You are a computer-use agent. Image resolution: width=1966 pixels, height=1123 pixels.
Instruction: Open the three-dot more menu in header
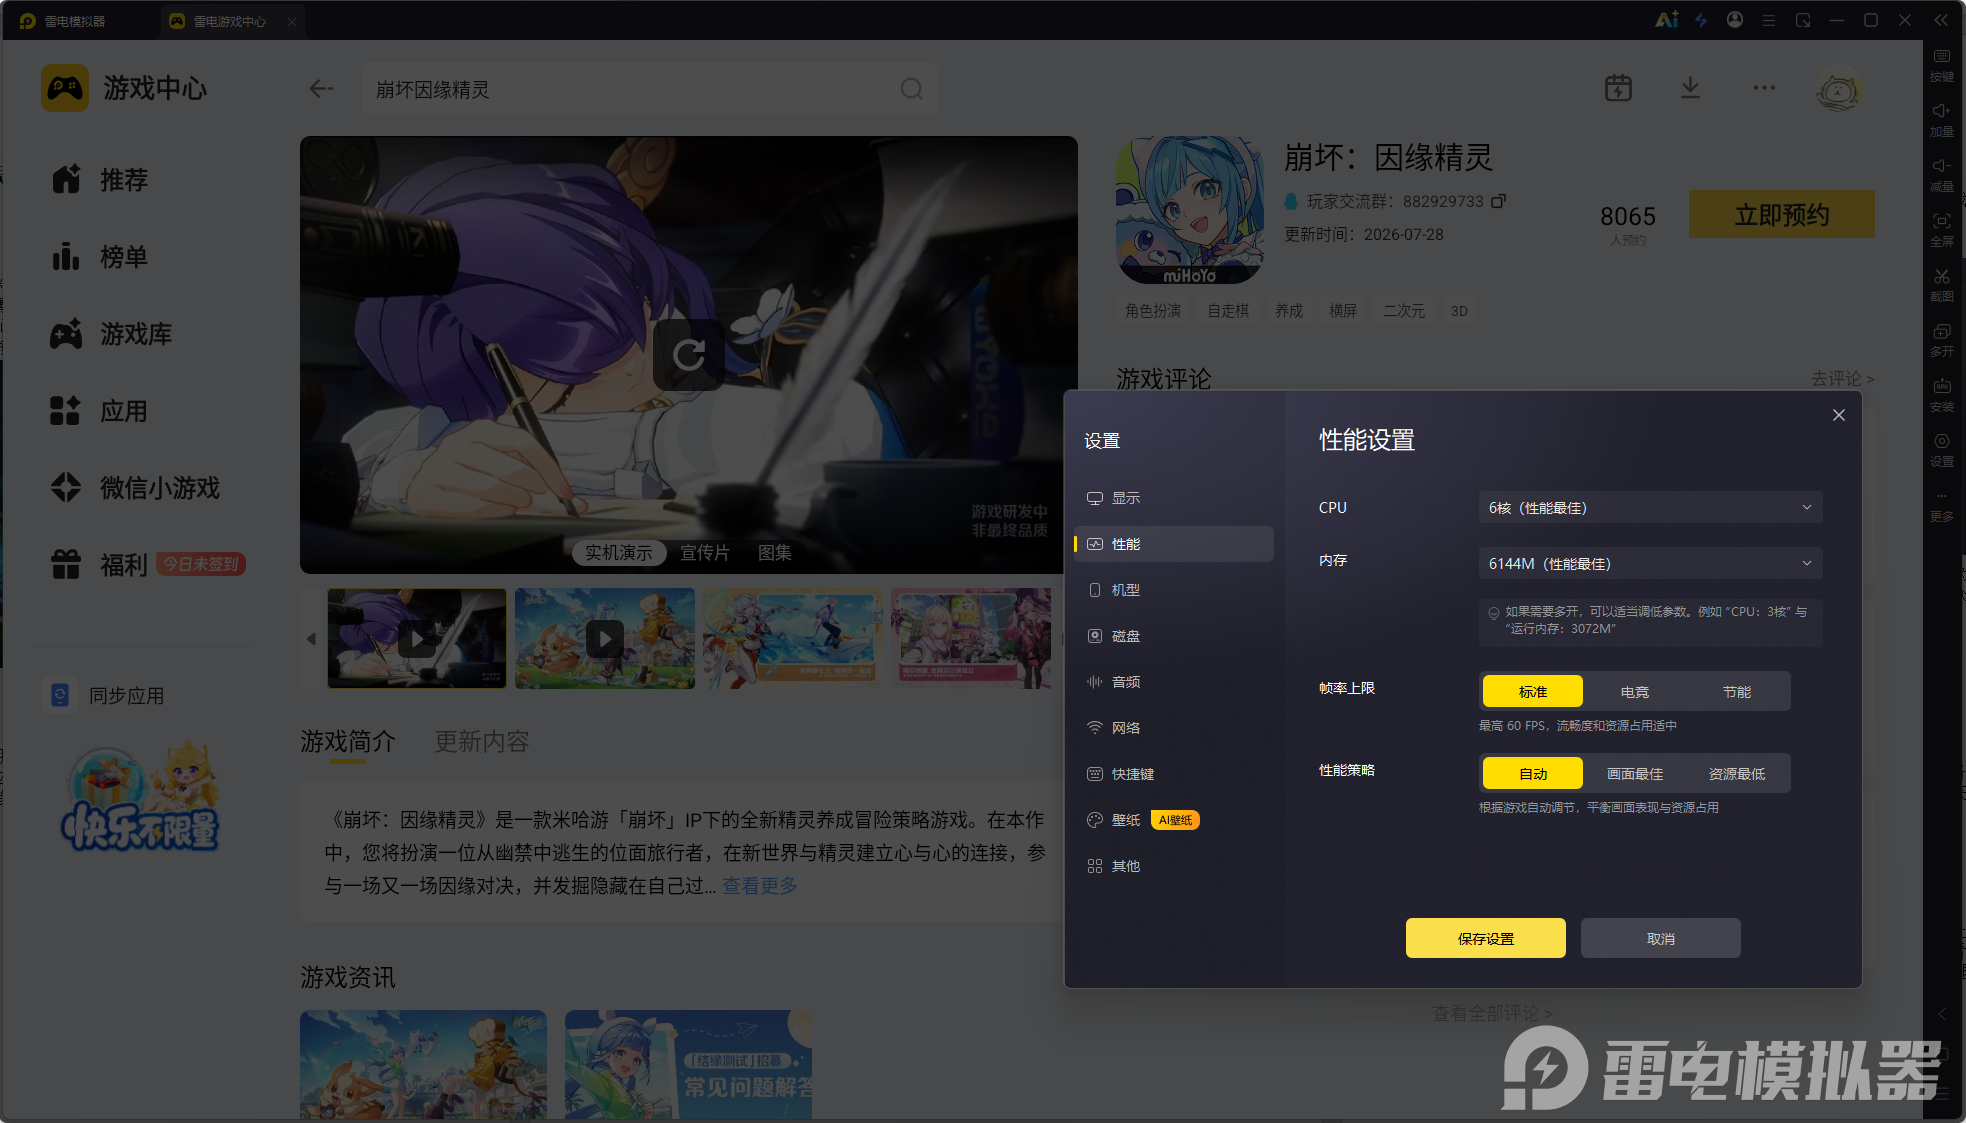pos(1764,88)
